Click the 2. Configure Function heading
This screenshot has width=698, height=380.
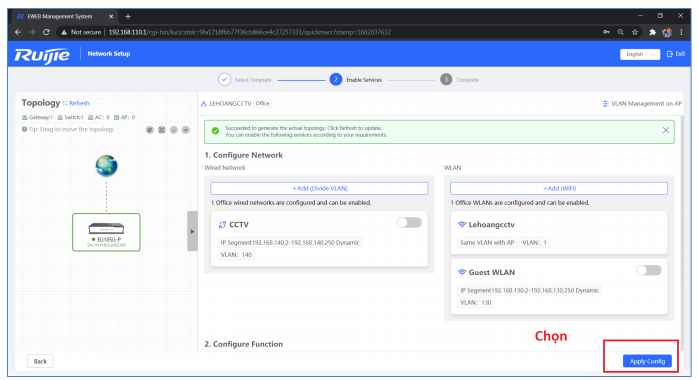pyautogui.click(x=243, y=344)
